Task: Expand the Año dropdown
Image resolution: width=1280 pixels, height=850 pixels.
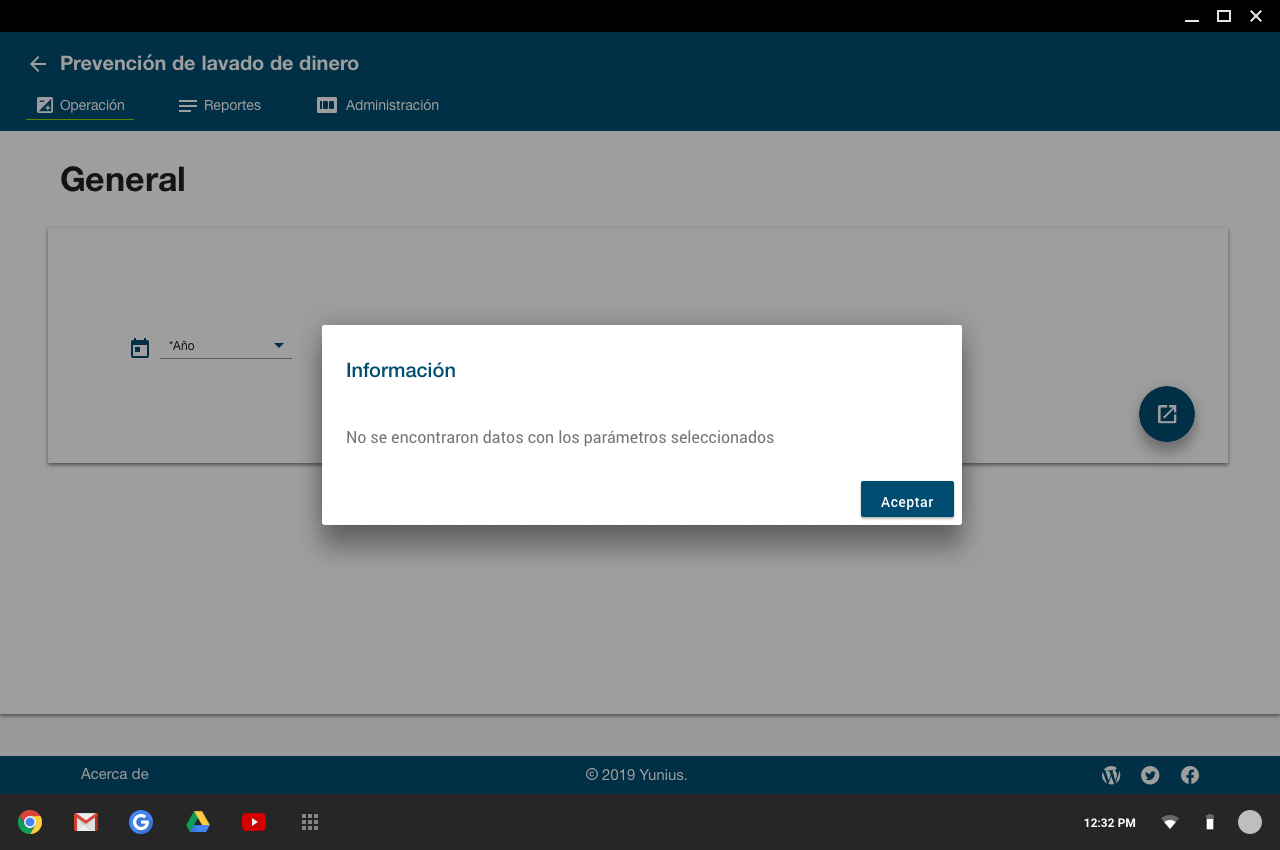Action: [226, 346]
